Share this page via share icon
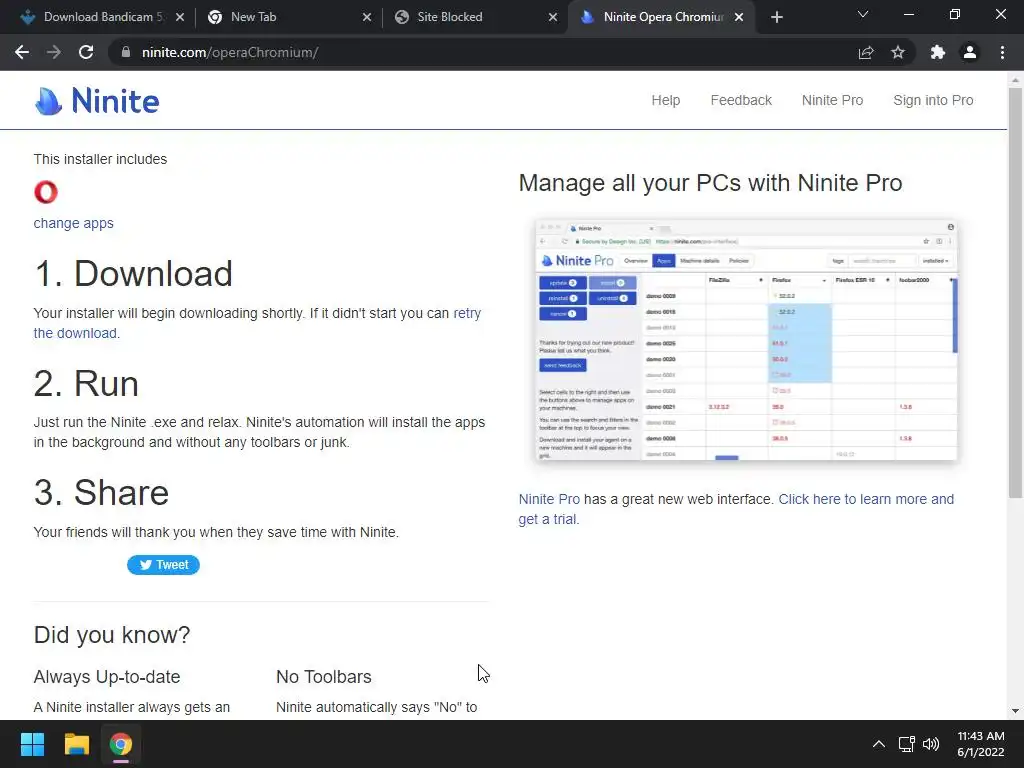The height and width of the screenshot is (768, 1024). coord(866,52)
